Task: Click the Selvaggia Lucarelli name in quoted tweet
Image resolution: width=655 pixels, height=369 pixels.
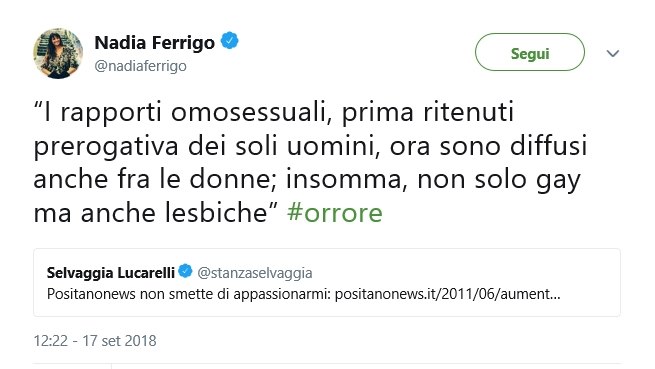Action: tap(111, 272)
